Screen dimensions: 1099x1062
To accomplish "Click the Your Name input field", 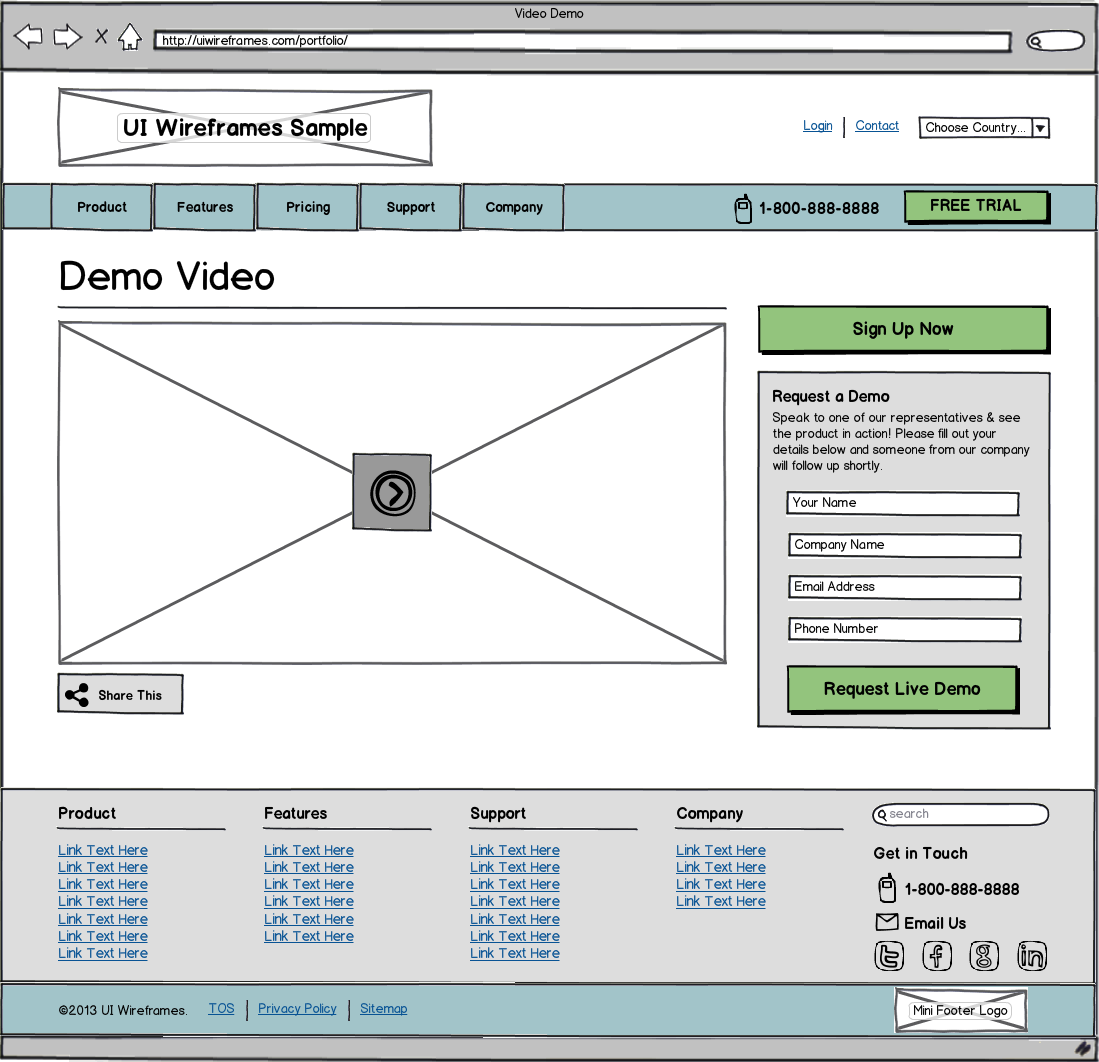I will click(902, 503).
